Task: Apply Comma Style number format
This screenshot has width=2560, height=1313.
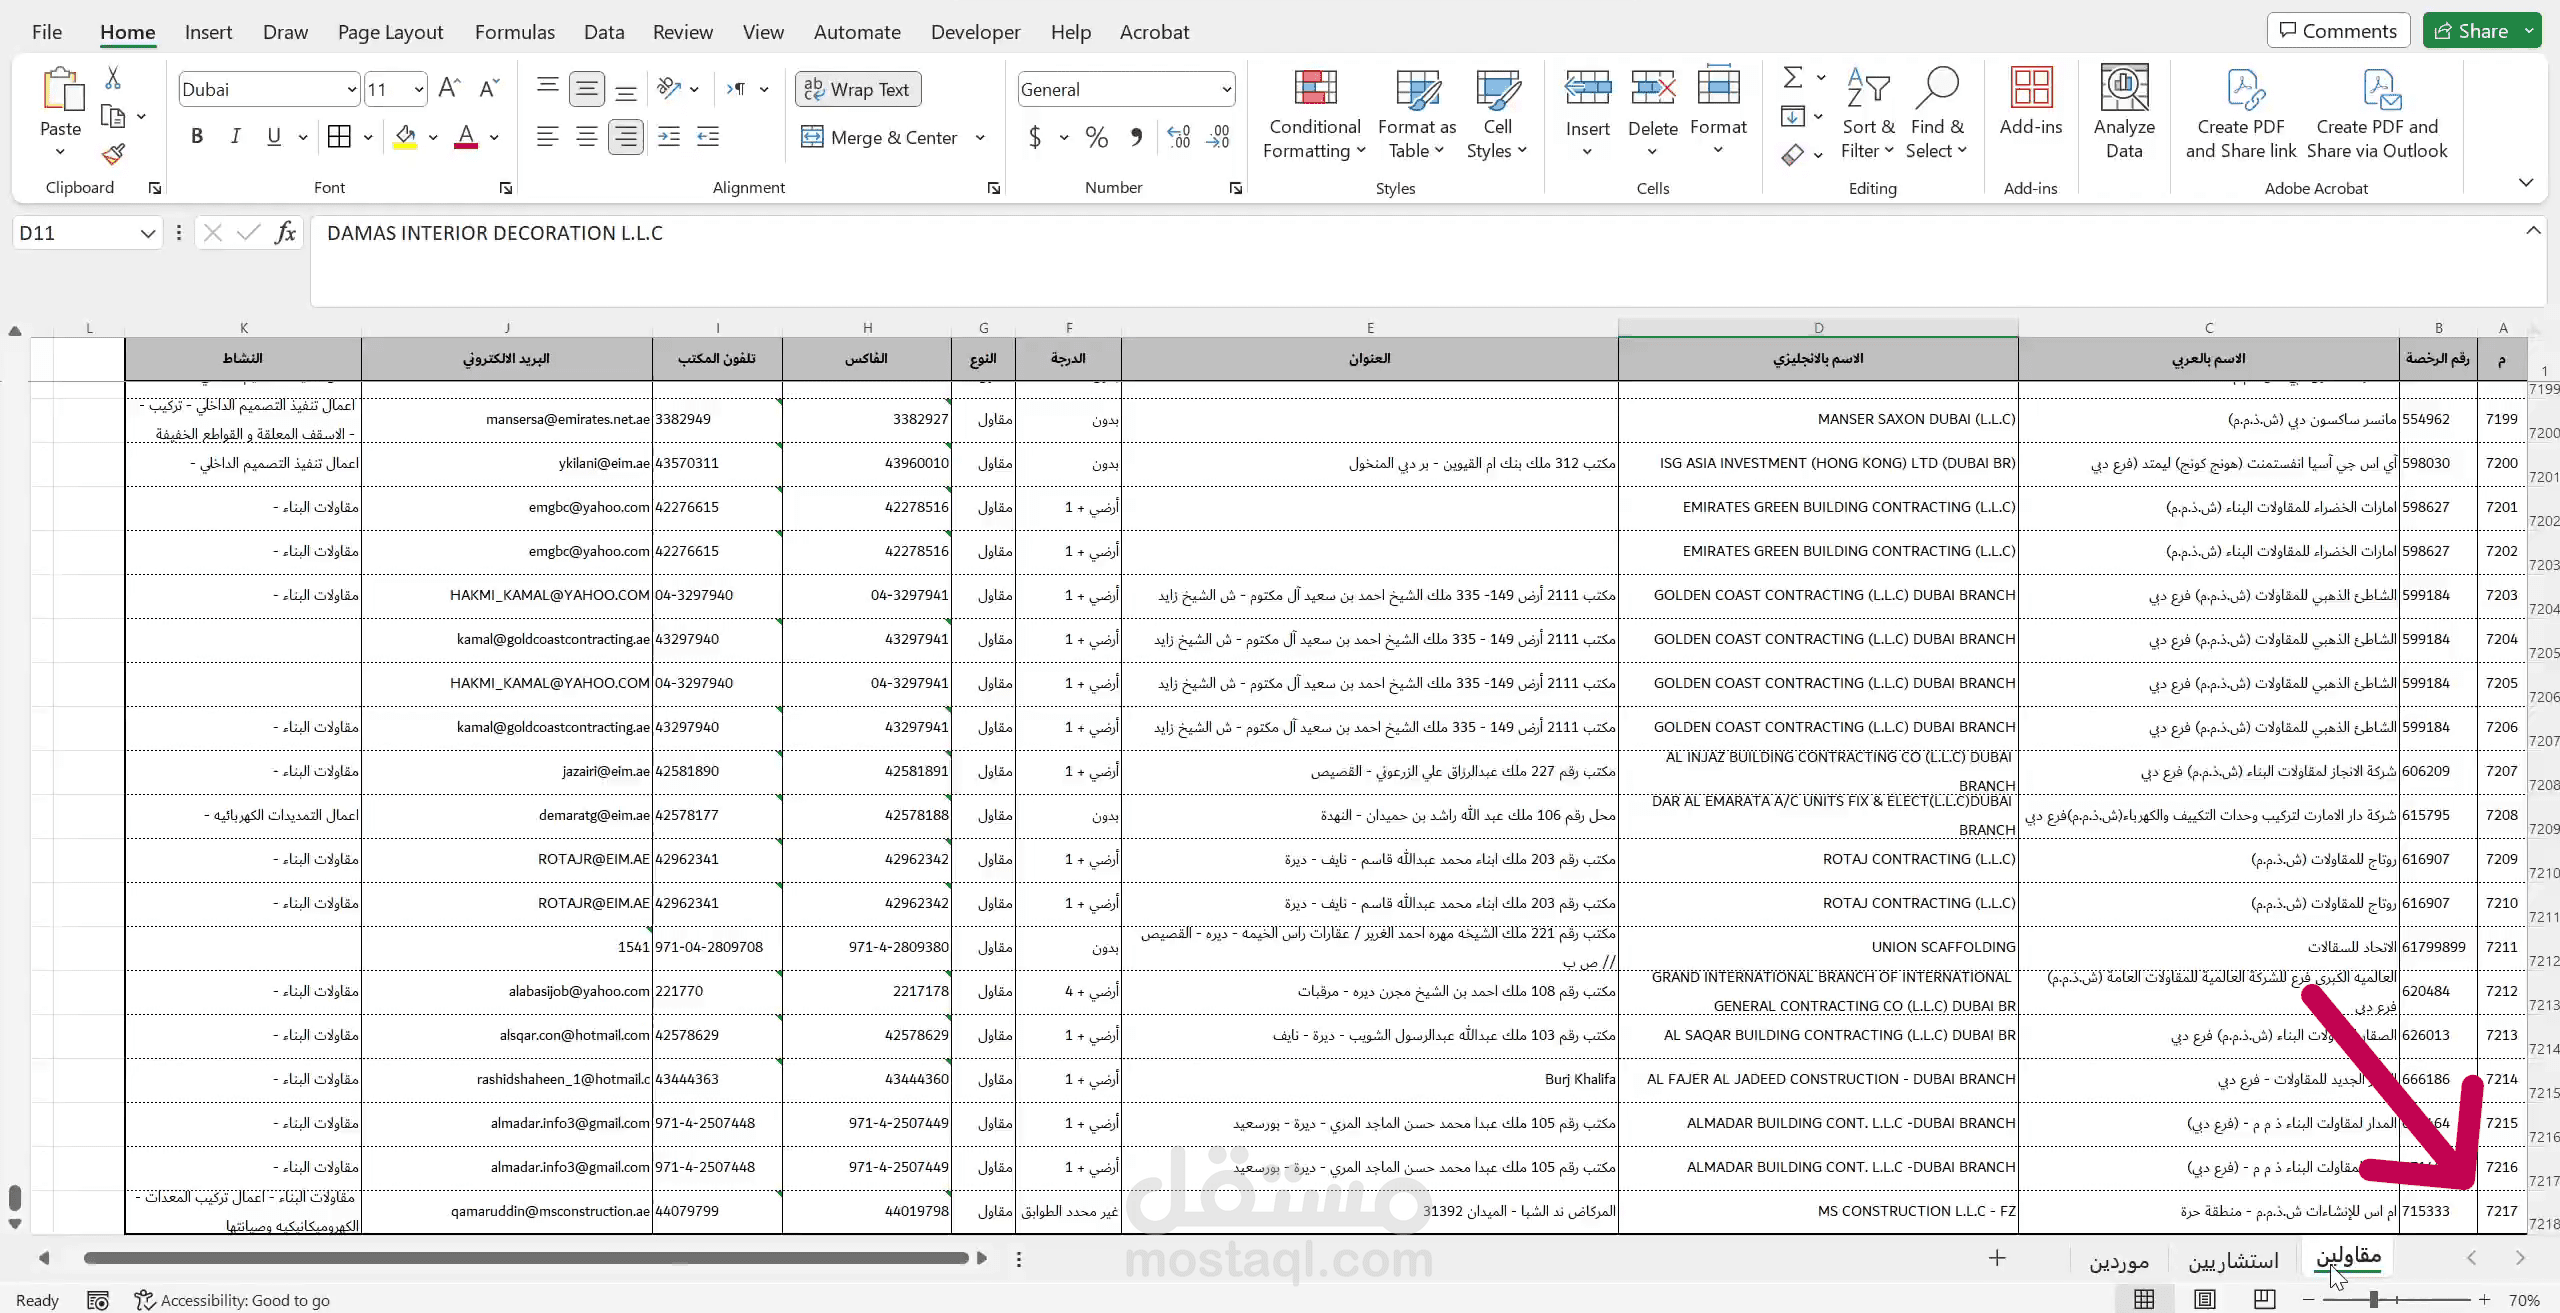Action: pos(1136,137)
